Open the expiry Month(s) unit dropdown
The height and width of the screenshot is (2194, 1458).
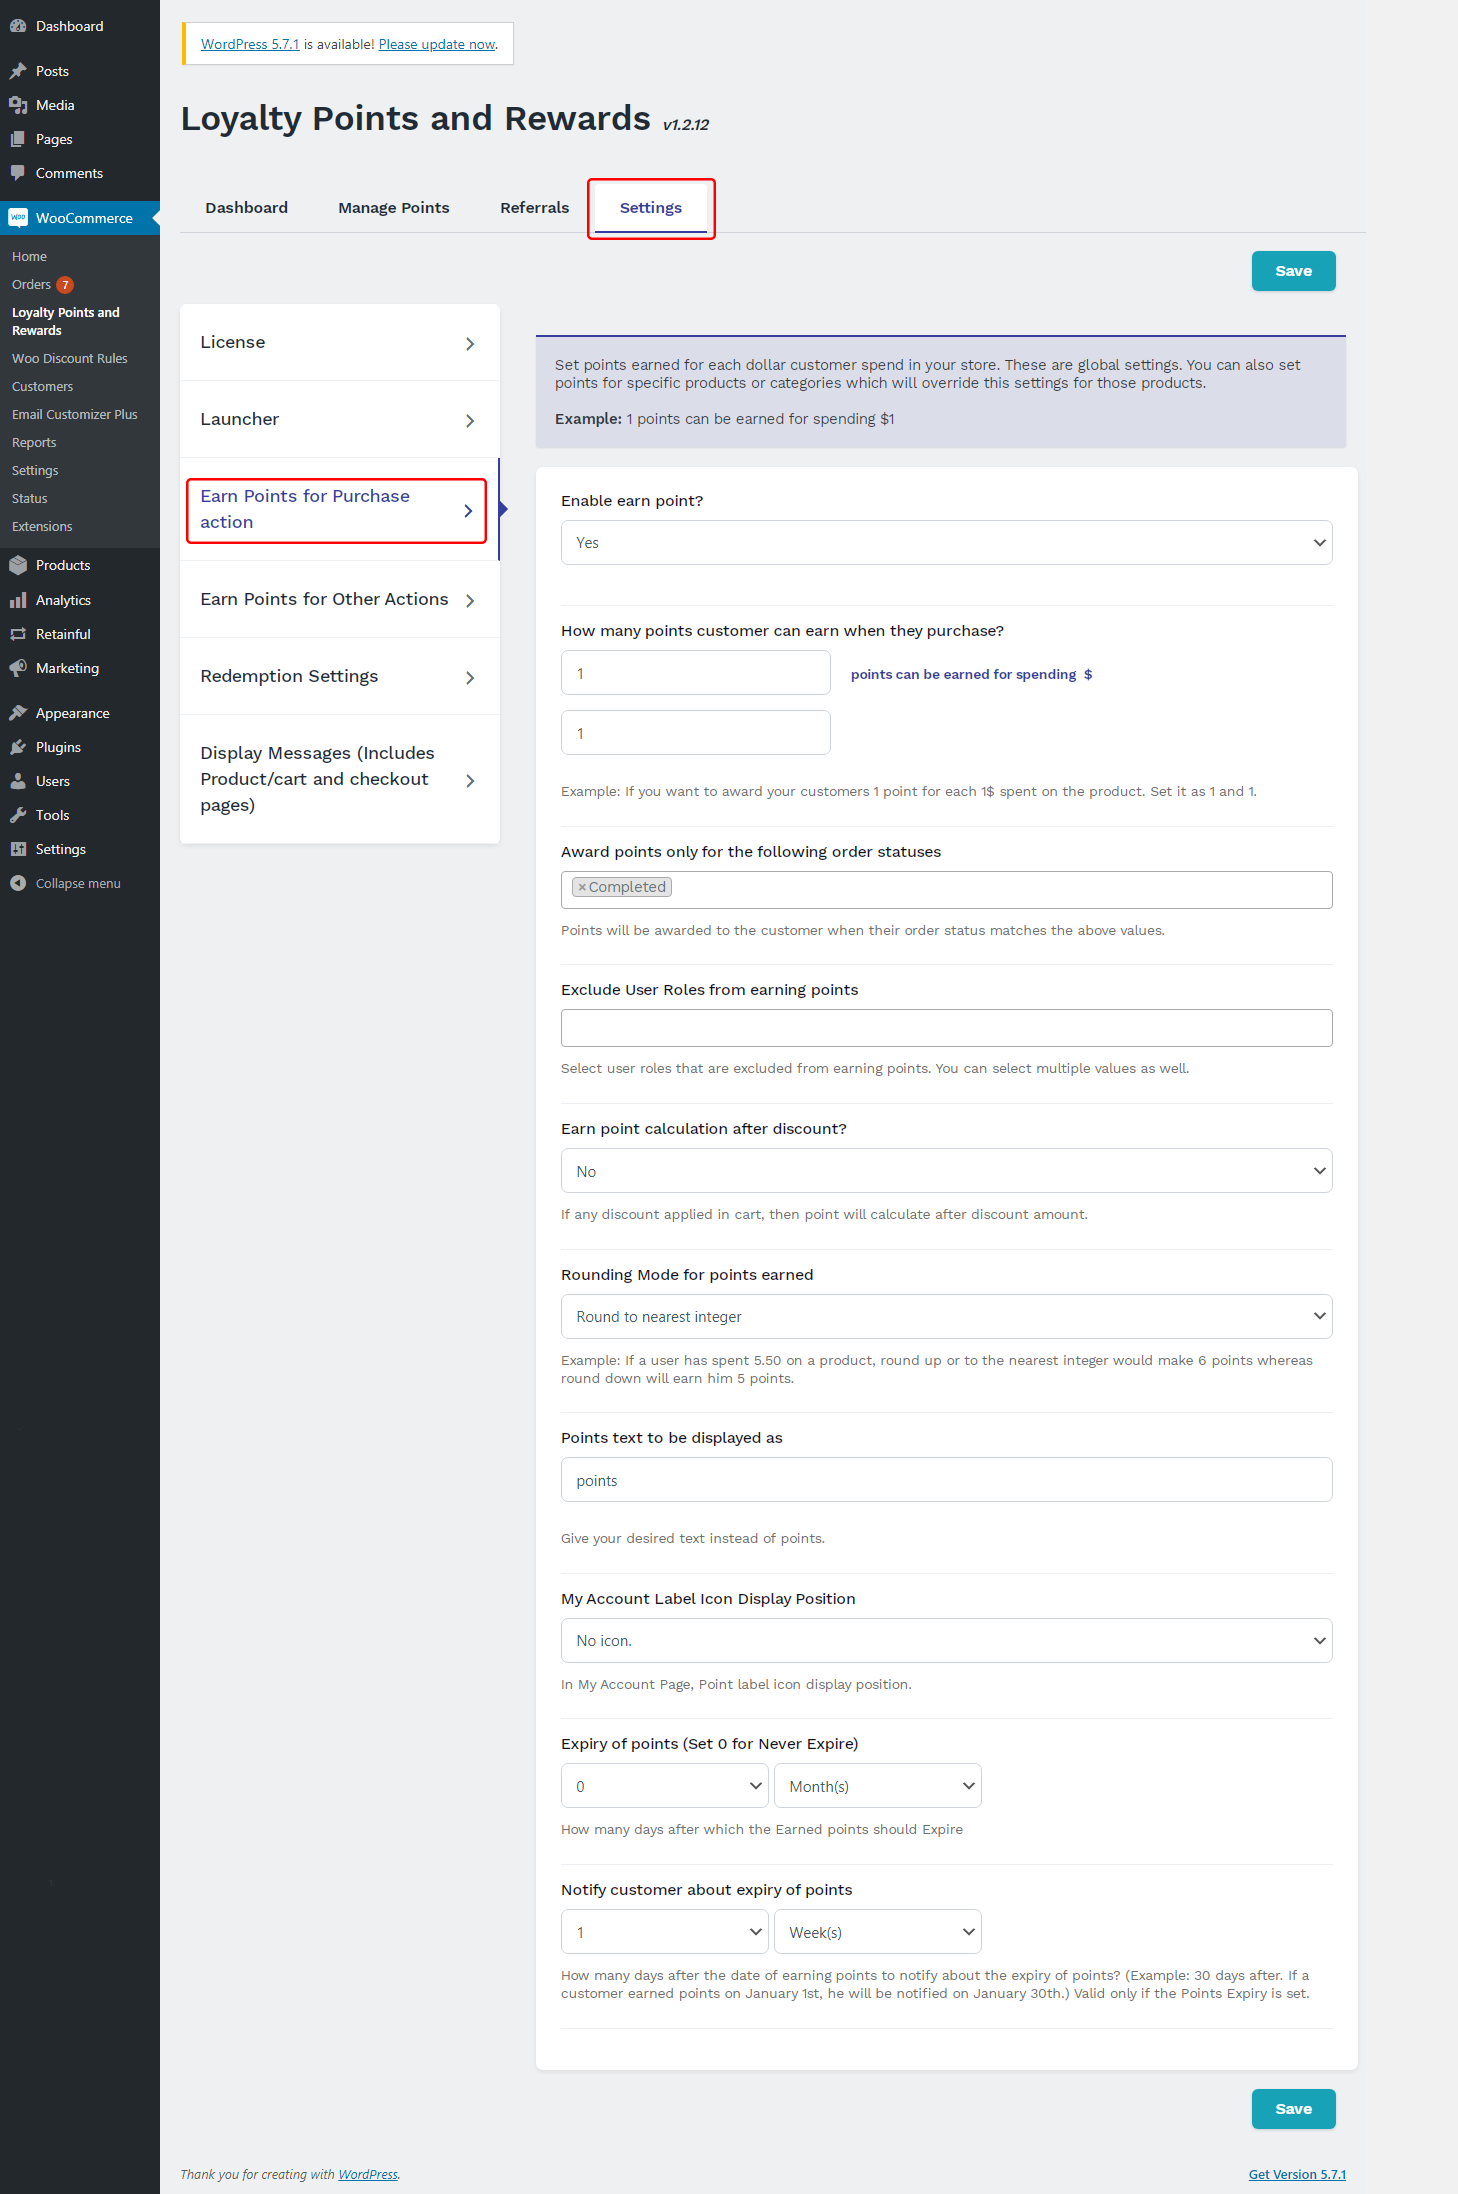(x=878, y=1786)
